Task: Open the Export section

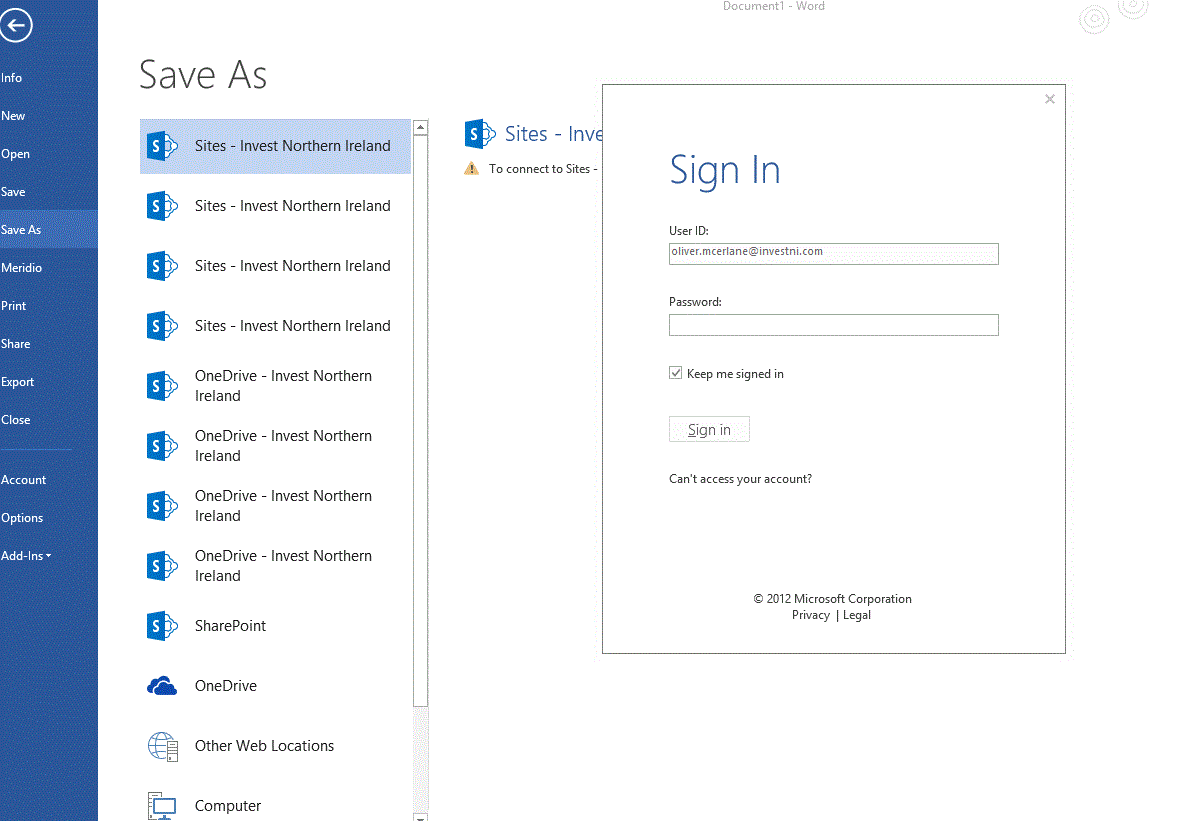Action: 17,381
